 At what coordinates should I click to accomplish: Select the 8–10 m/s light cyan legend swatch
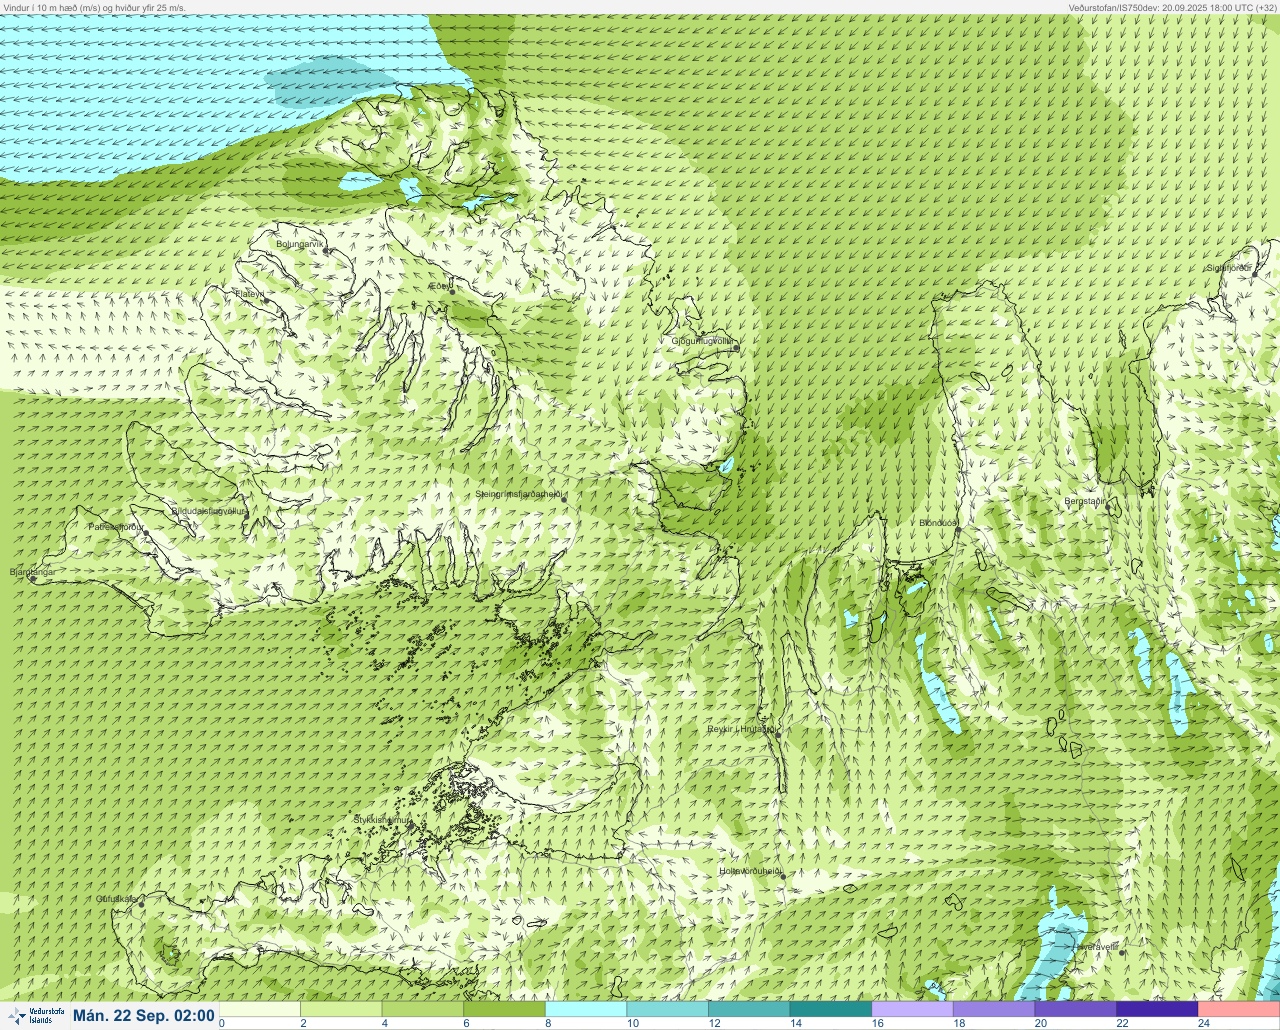coord(586,1008)
